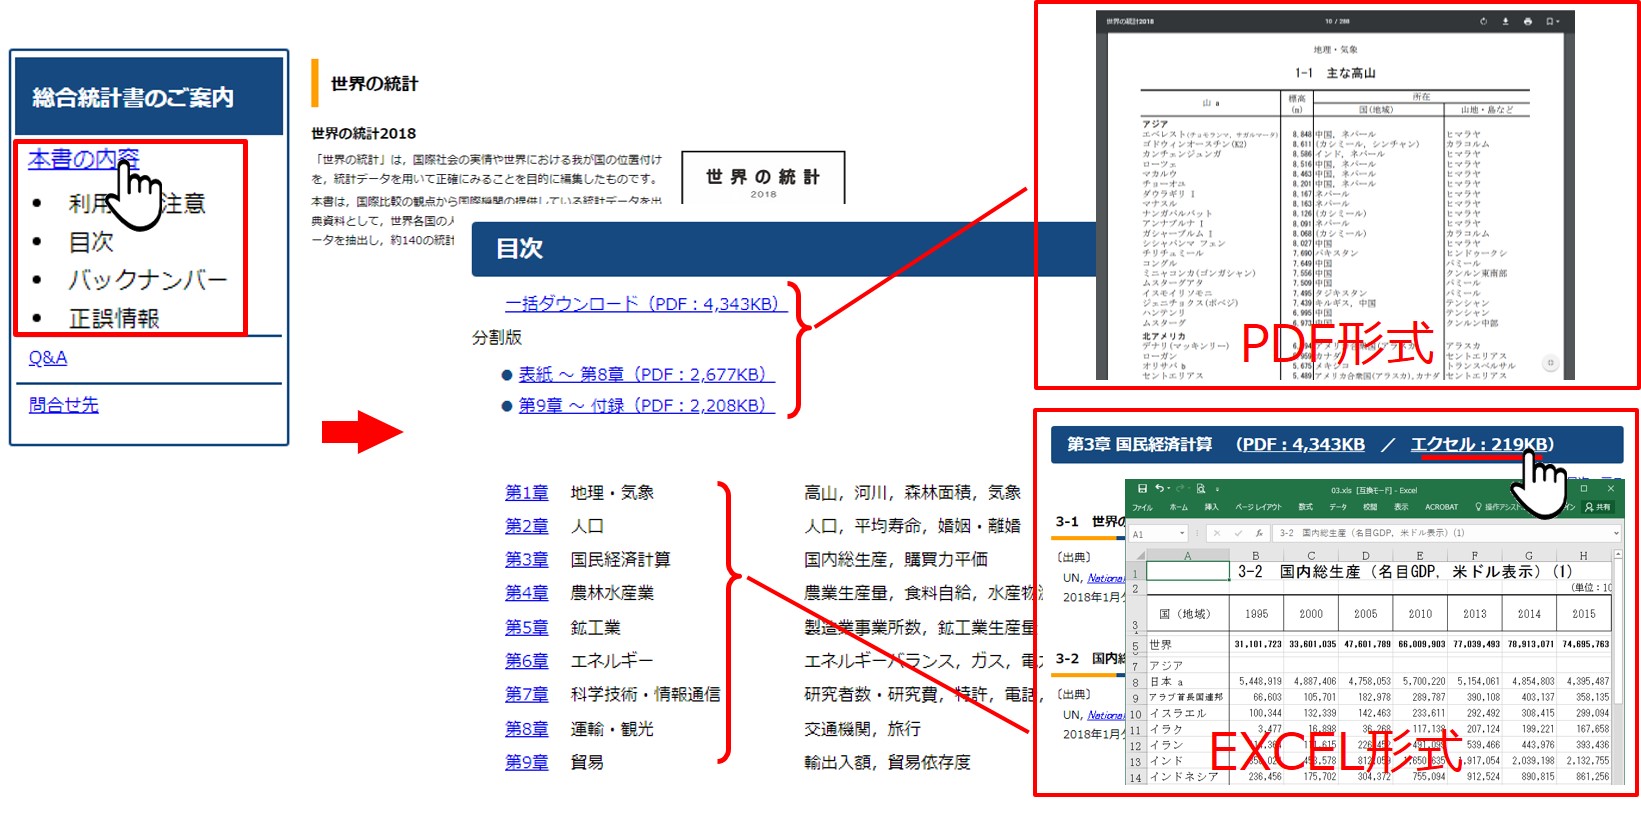The width and height of the screenshot is (1641, 818).
Task: Open the ACROBAT ribbon tab
Action: [1441, 507]
